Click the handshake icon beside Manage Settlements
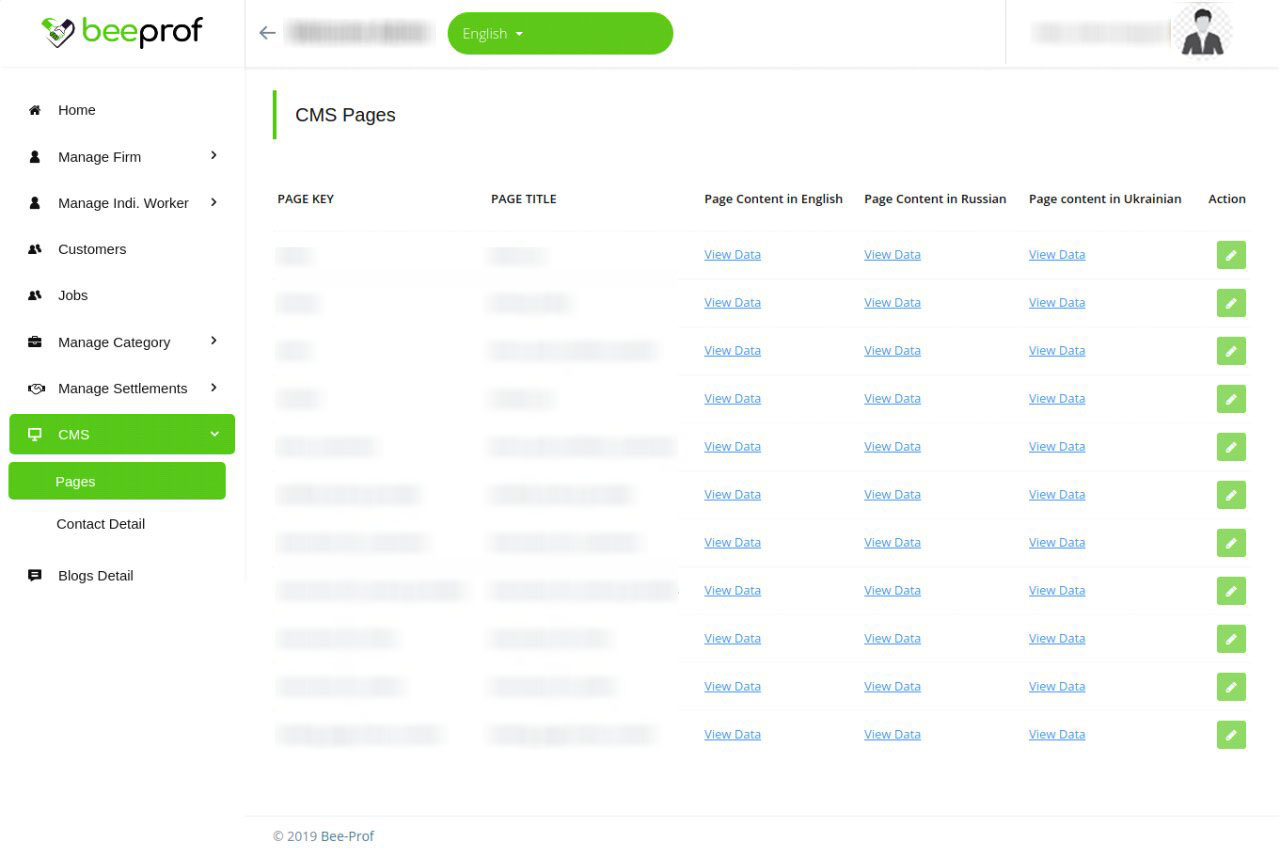Viewport: 1280px width, 858px height. 36,388
